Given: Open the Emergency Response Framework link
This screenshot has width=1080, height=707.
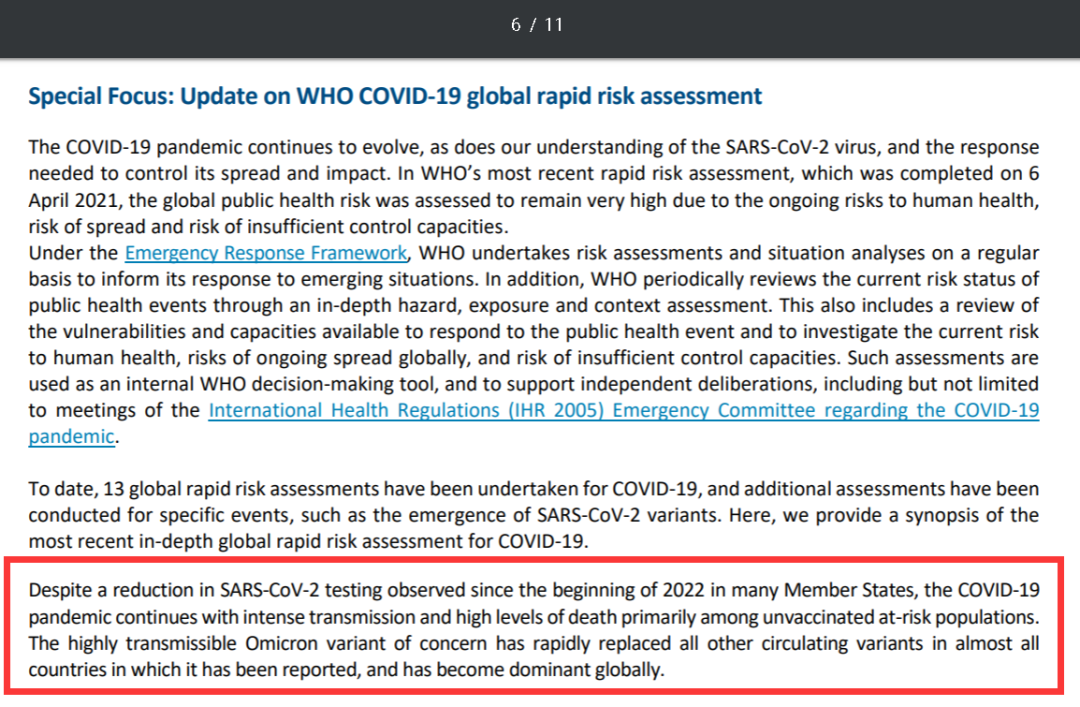Looking at the screenshot, I should [265, 253].
